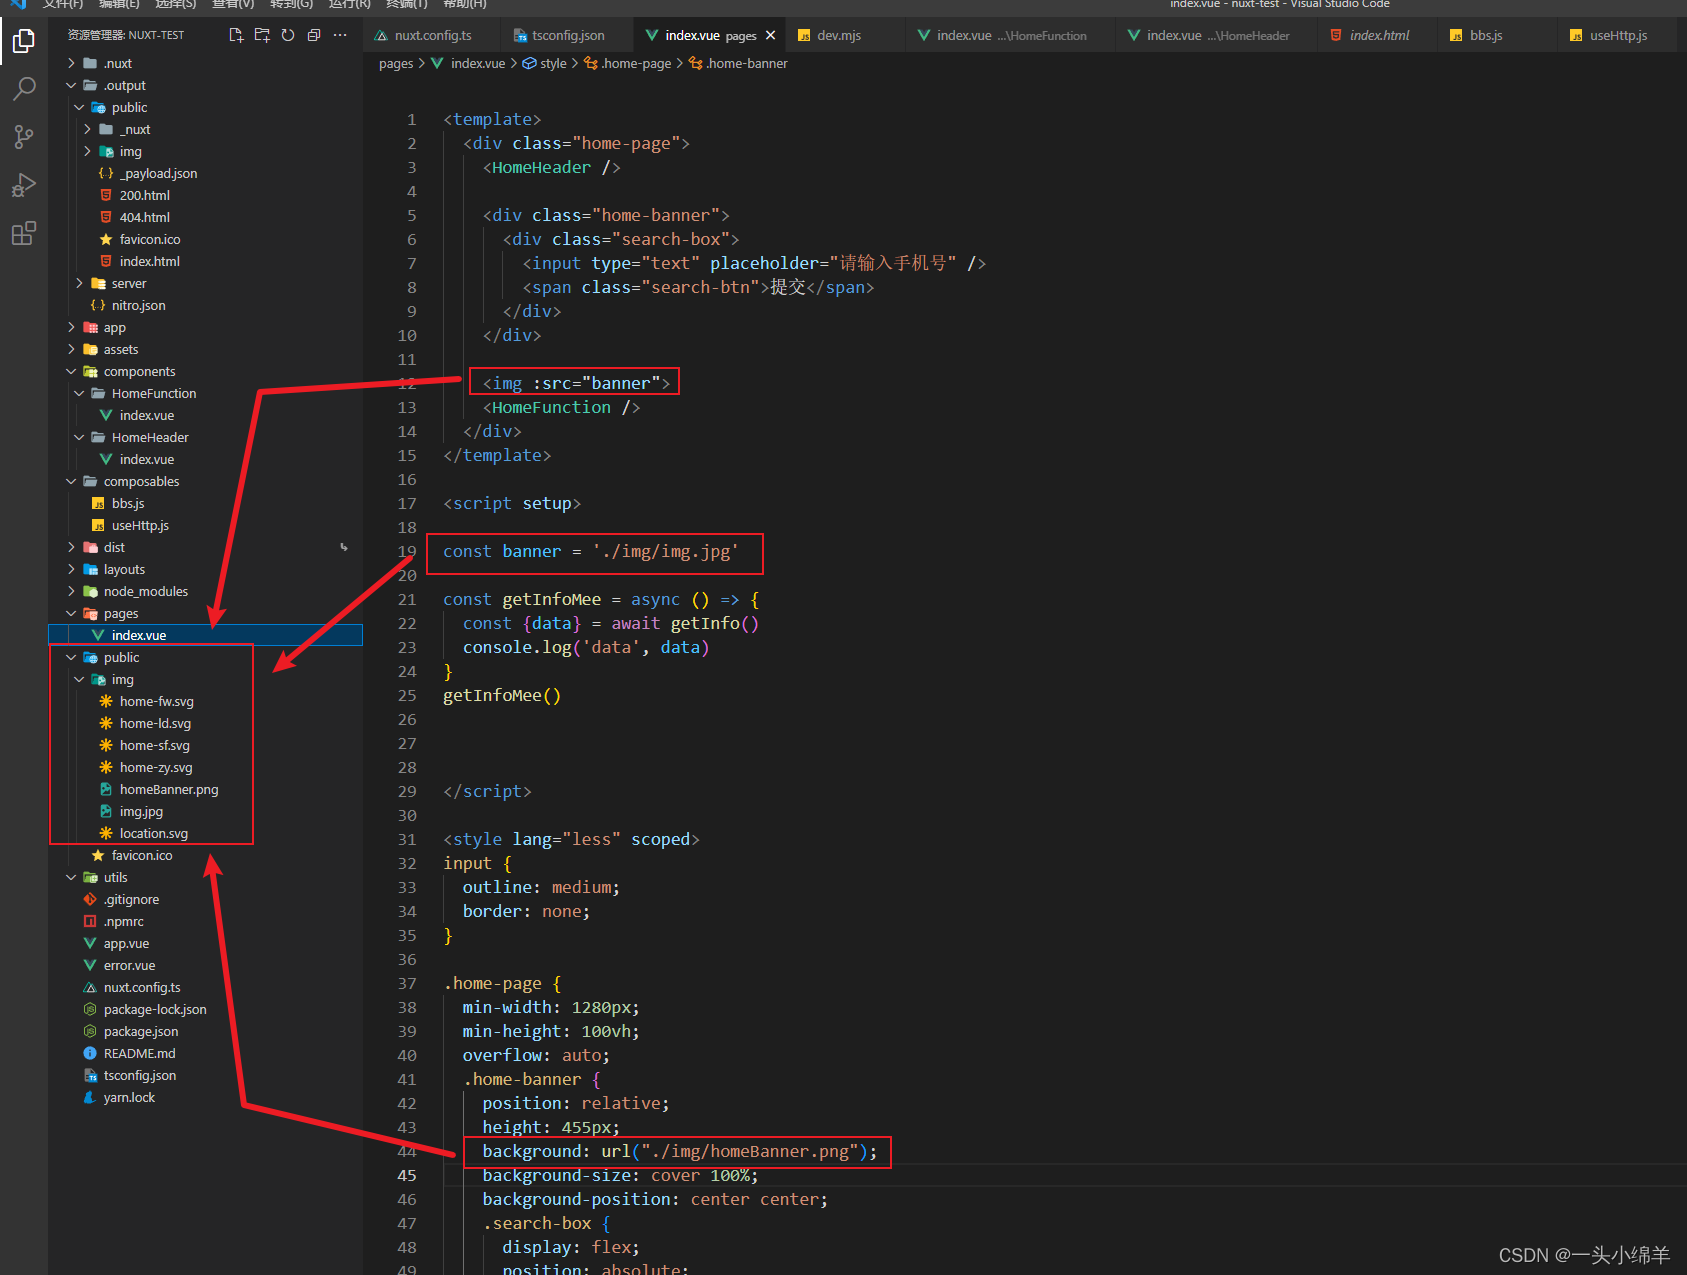Open 404.html in explorer
Screen dimensions: 1687x1275
[x=144, y=217]
